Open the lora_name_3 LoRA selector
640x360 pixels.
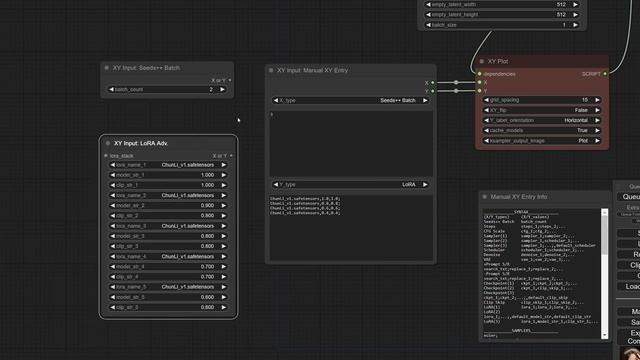[x=168, y=226]
